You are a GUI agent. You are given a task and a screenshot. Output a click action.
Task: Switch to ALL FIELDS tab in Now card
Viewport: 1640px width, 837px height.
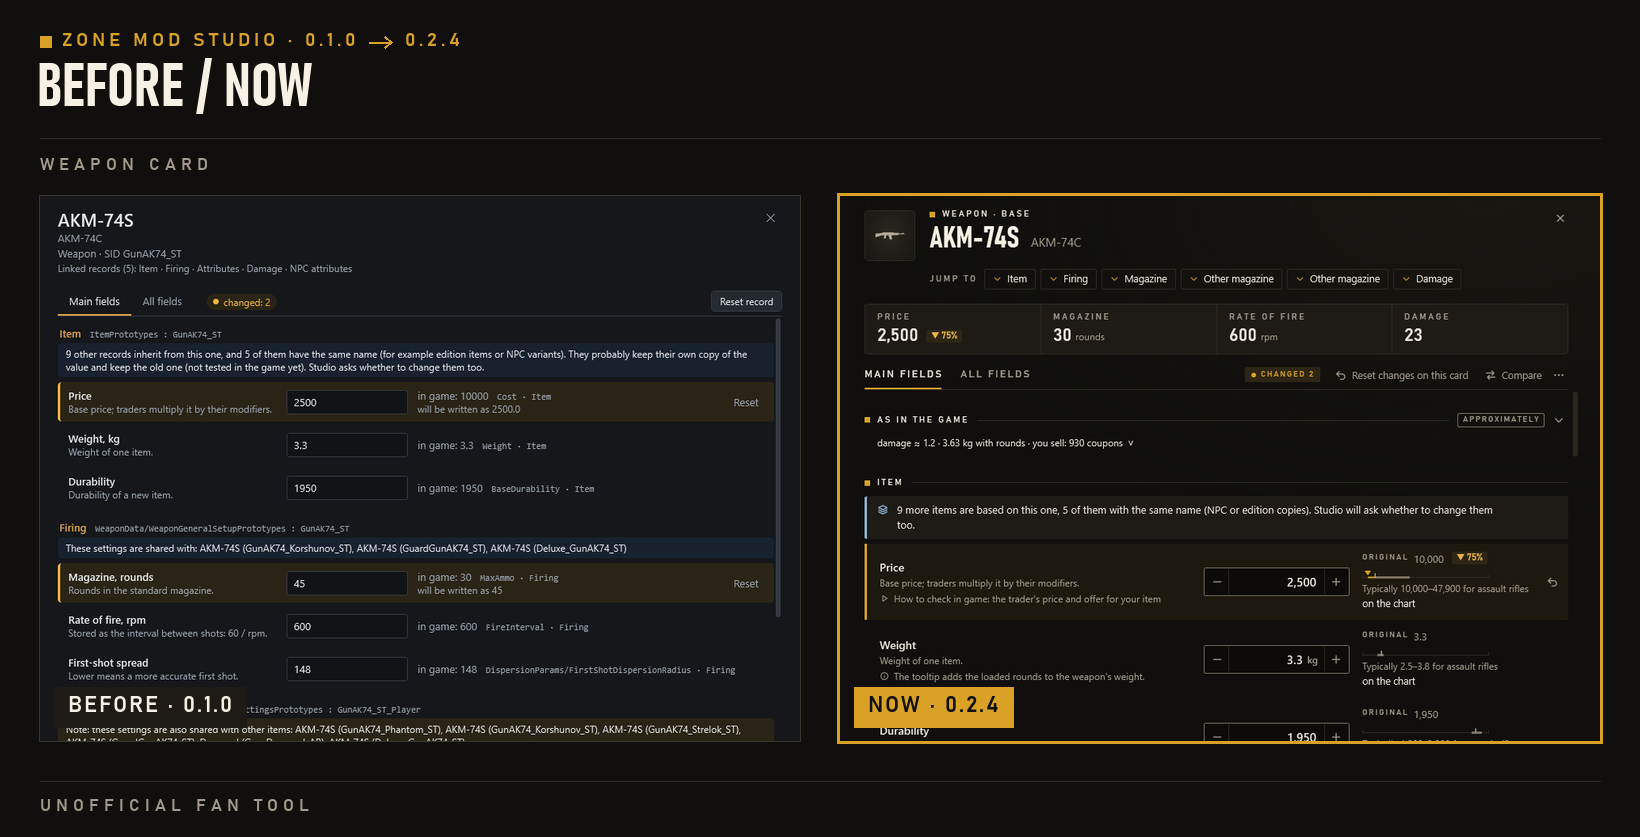tap(995, 374)
